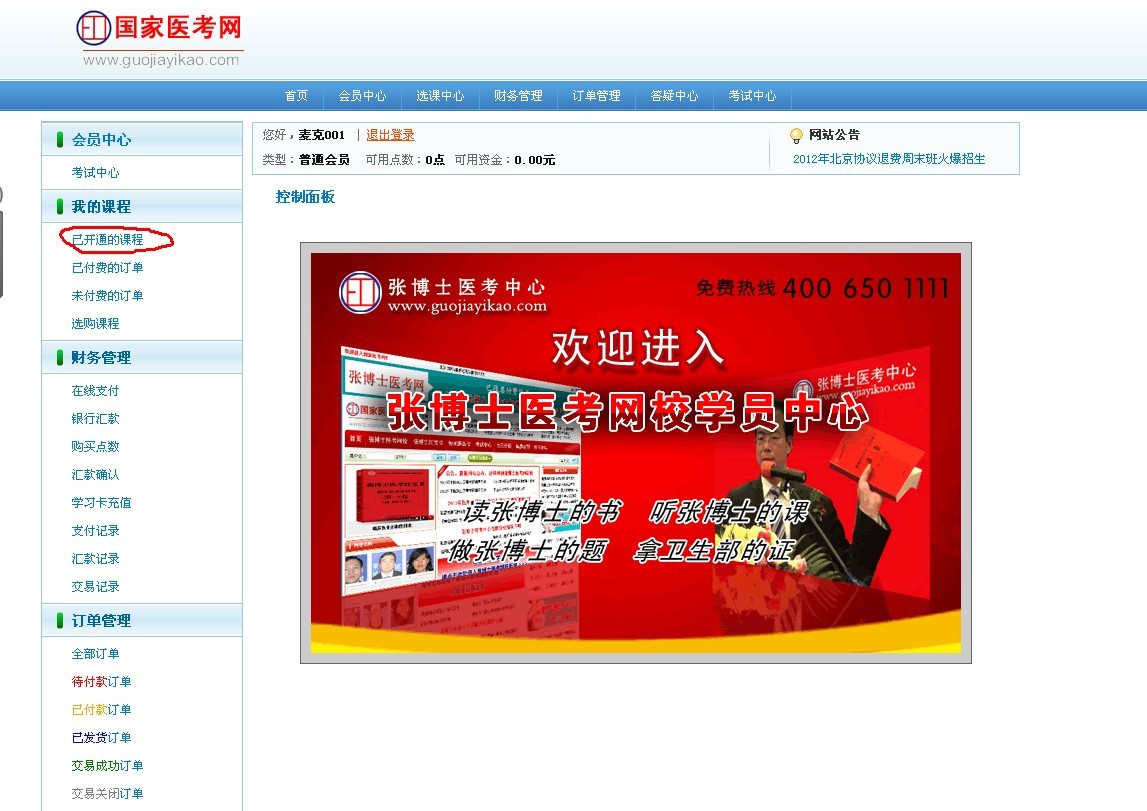The height and width of the screenshot is (811, 1147).
Task: Open the 2012年北京协议退费周末班火爆招生 announcement
Action: [x=889, y=159]
